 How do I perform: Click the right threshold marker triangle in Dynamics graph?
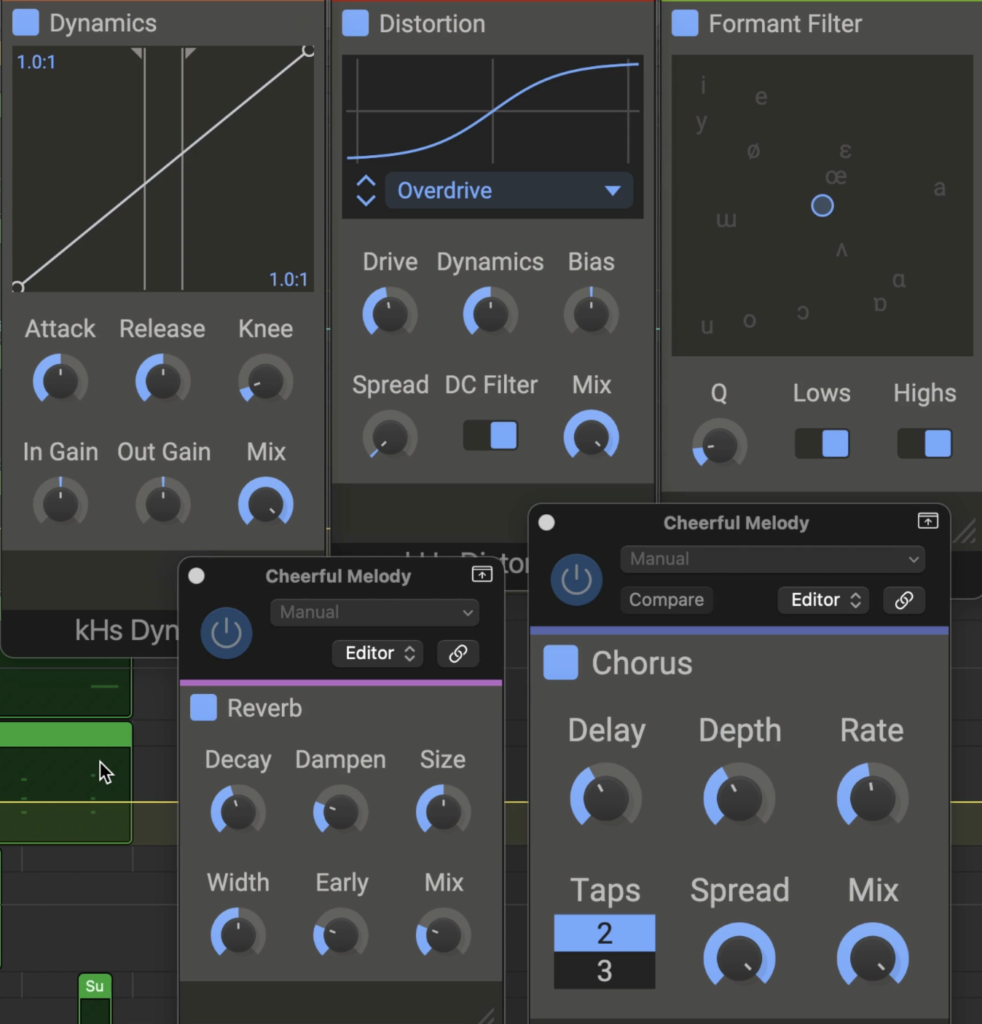pos(189,53)
